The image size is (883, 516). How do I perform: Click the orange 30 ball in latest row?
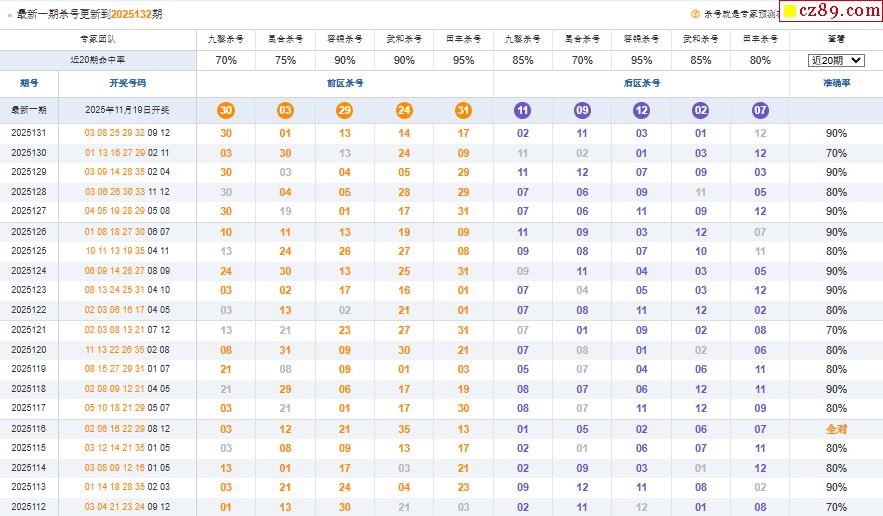226,110
